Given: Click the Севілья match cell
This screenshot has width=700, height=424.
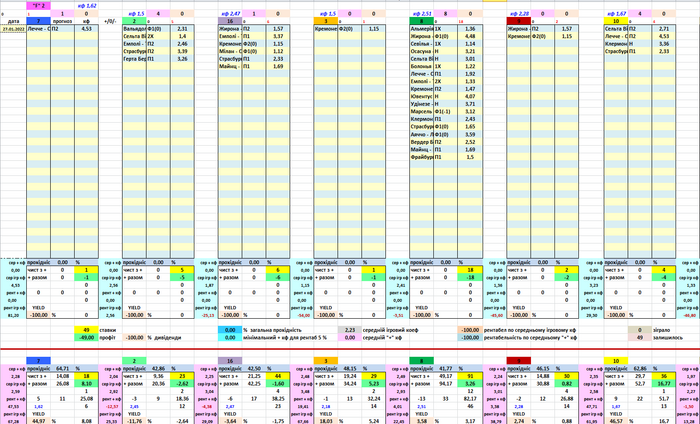Looking at the screenshot, I should pyautogui.click(x=421, y=44).
